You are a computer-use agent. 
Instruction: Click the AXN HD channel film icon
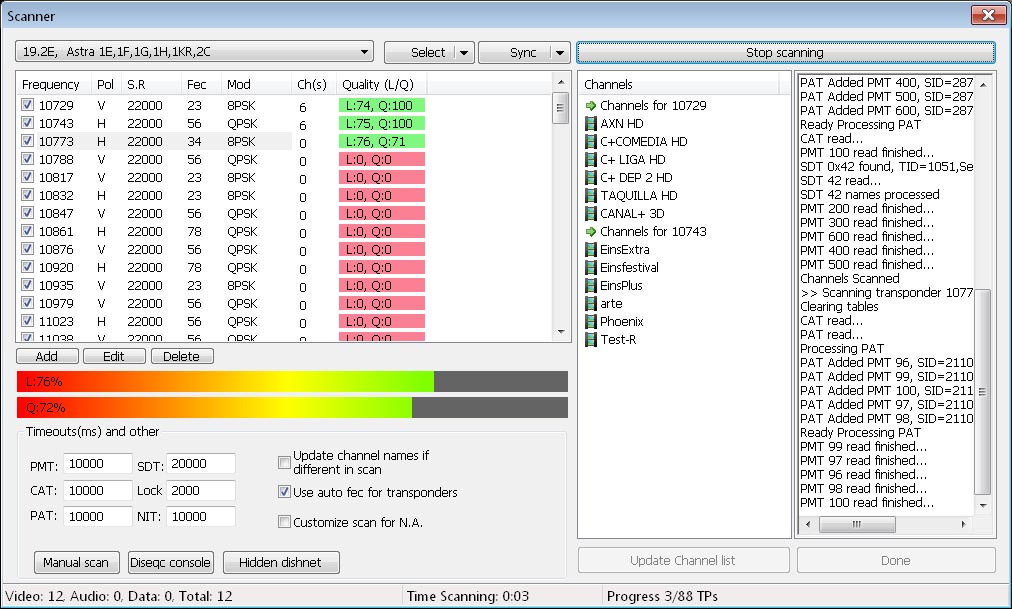click(591, 123)
